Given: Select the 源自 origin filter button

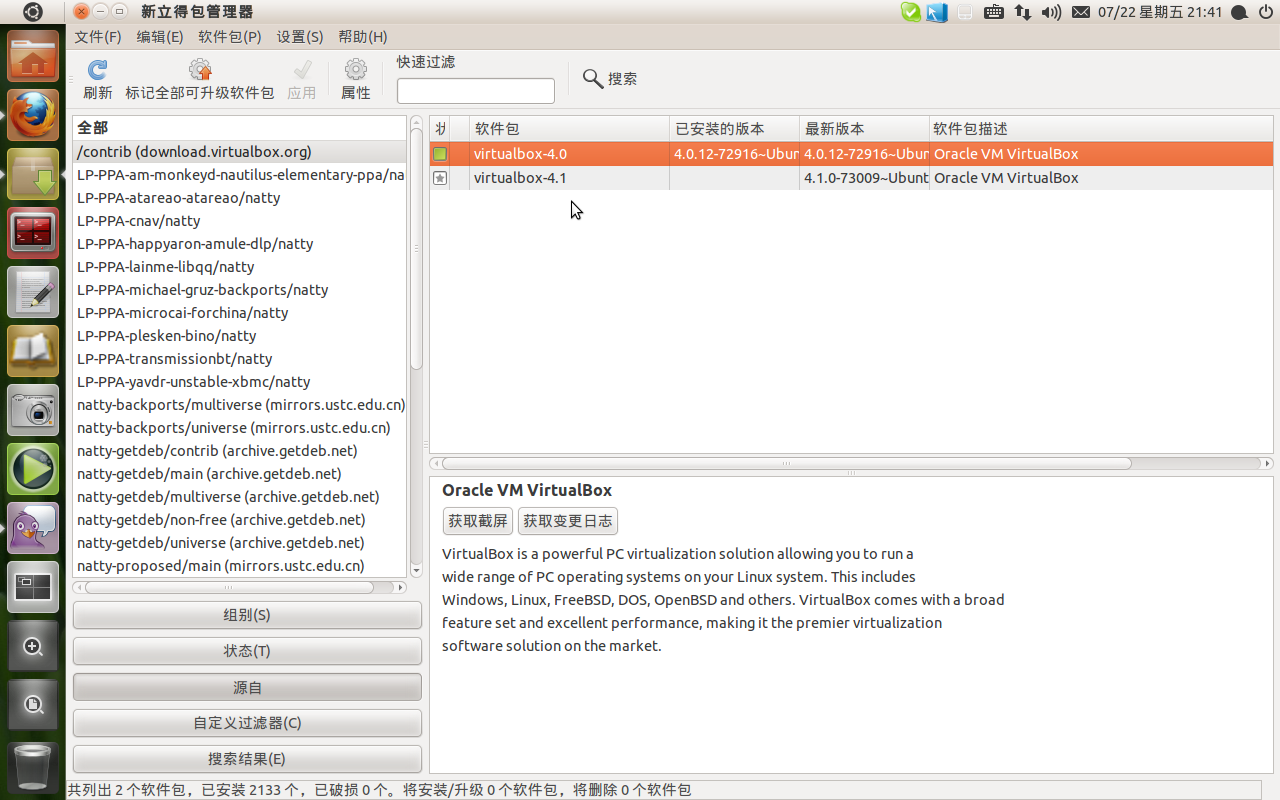Looking at the screenshot, I should tap(247, 687).
